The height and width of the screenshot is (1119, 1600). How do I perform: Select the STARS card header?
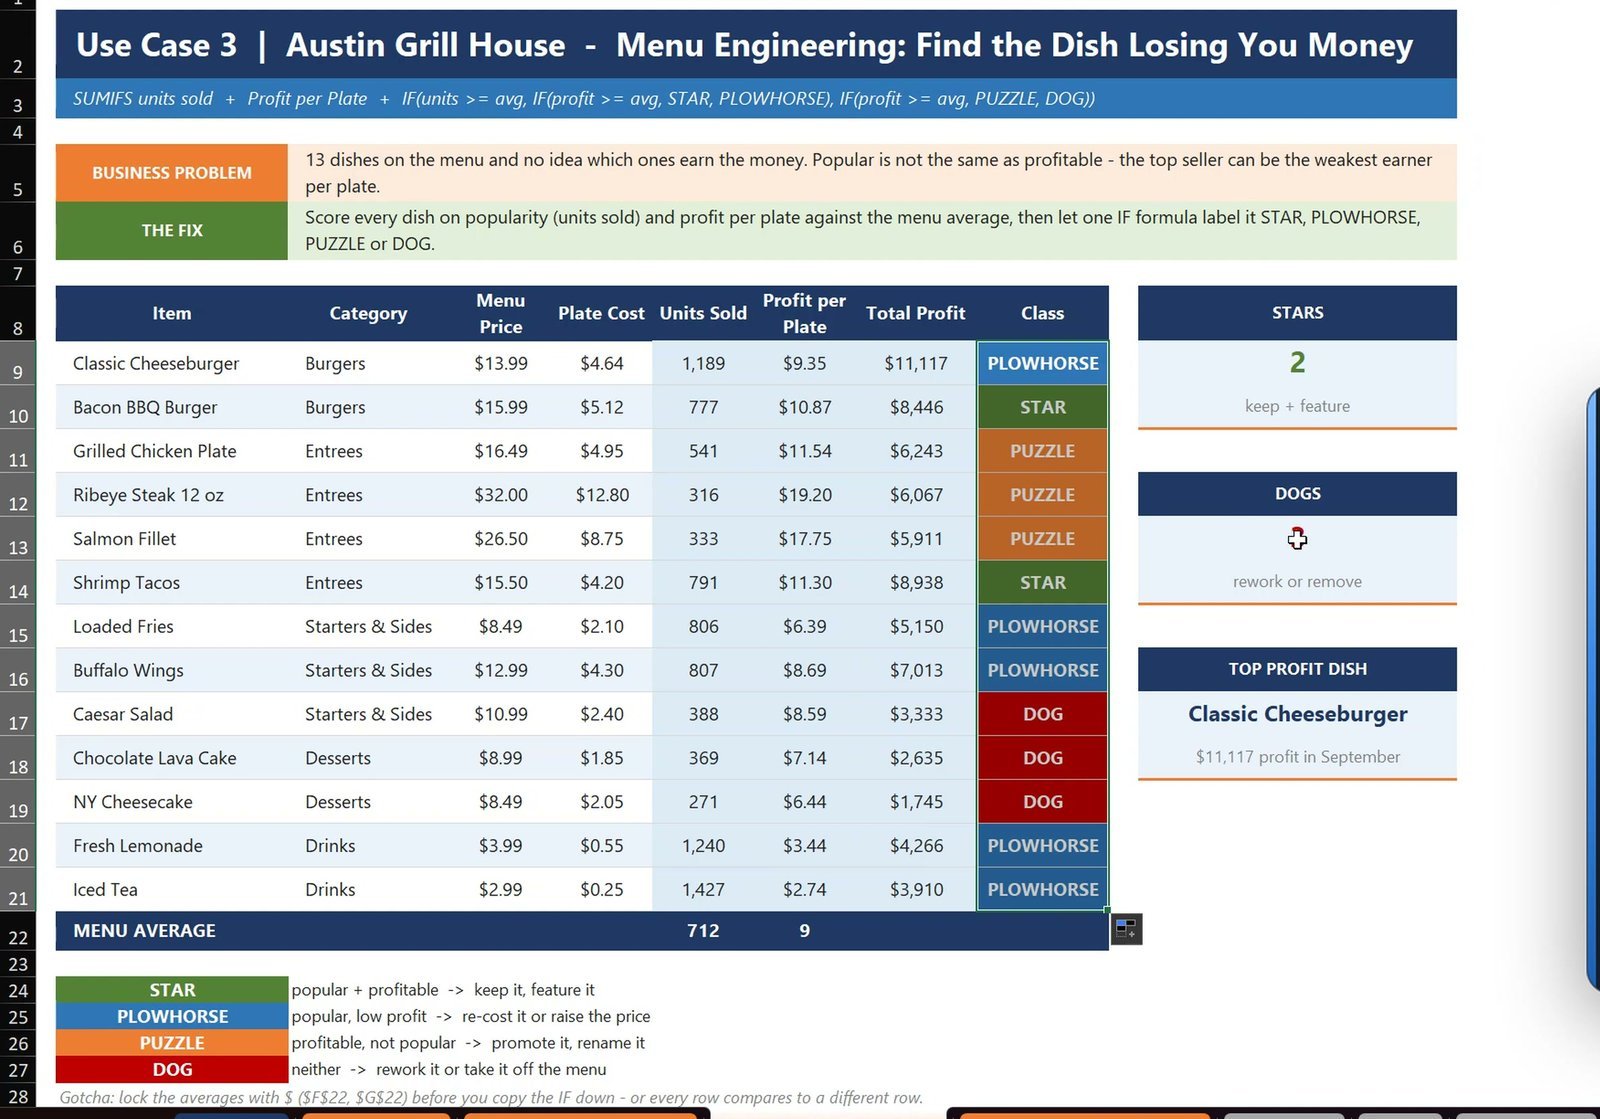click(1297, 313)
